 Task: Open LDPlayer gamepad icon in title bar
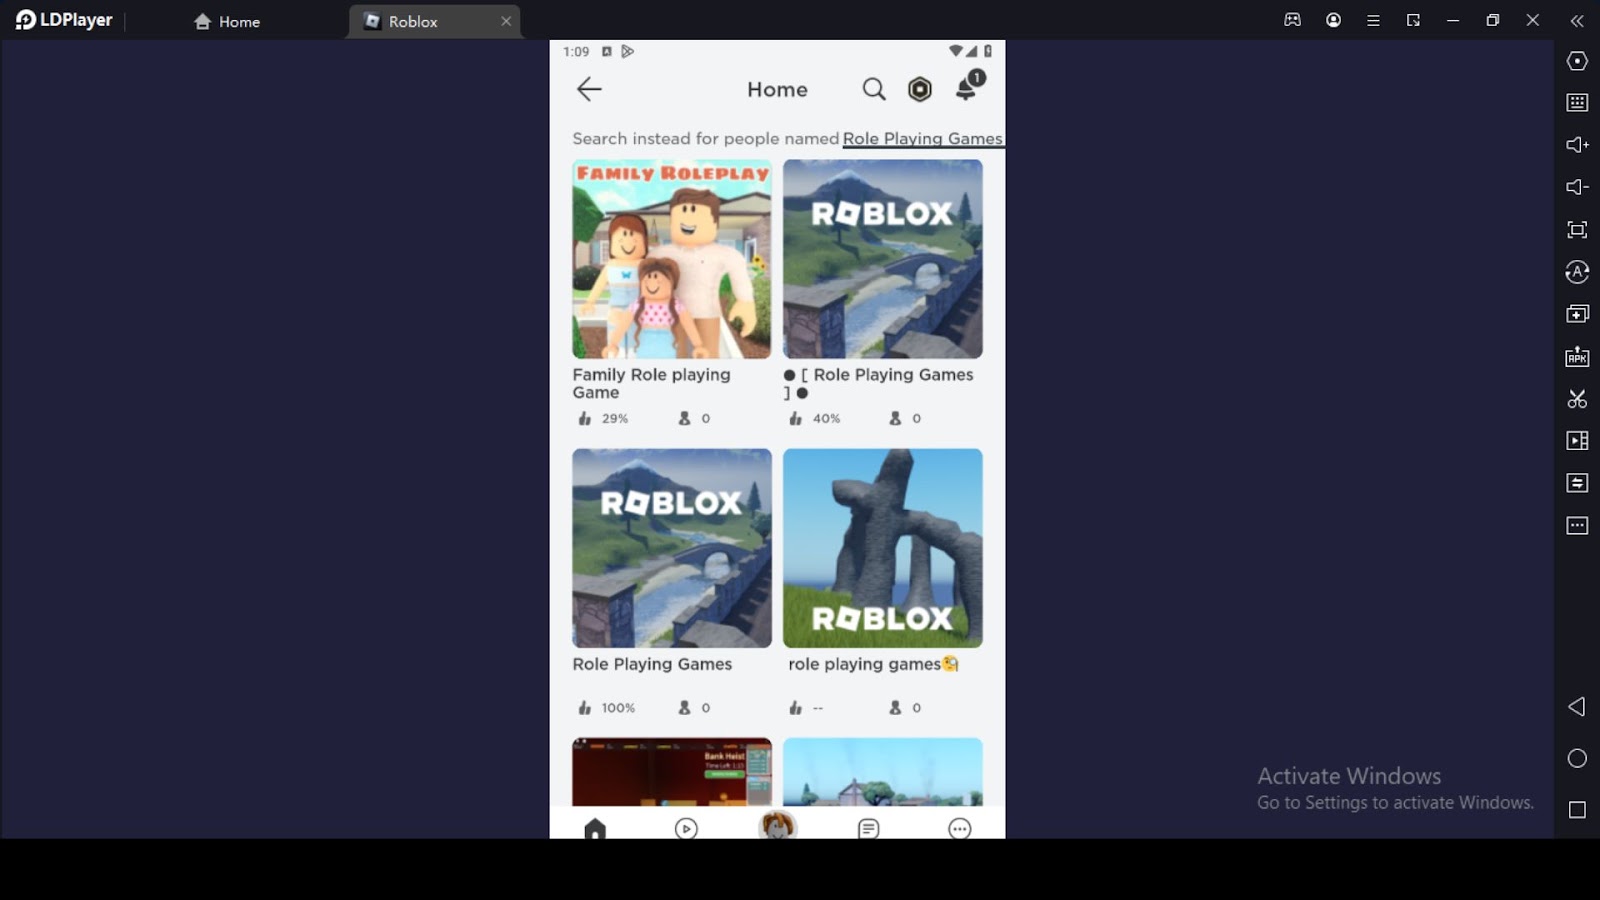tap(1293, 20)
